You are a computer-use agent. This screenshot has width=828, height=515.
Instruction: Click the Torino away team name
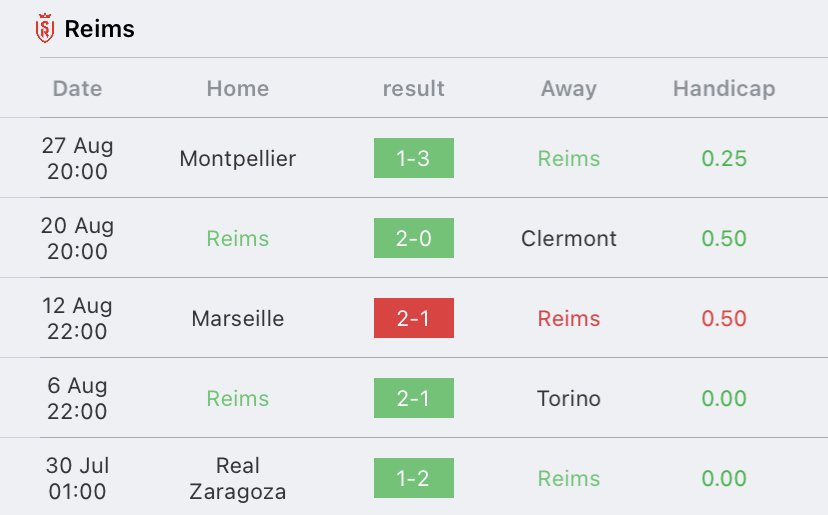point(569,398)
